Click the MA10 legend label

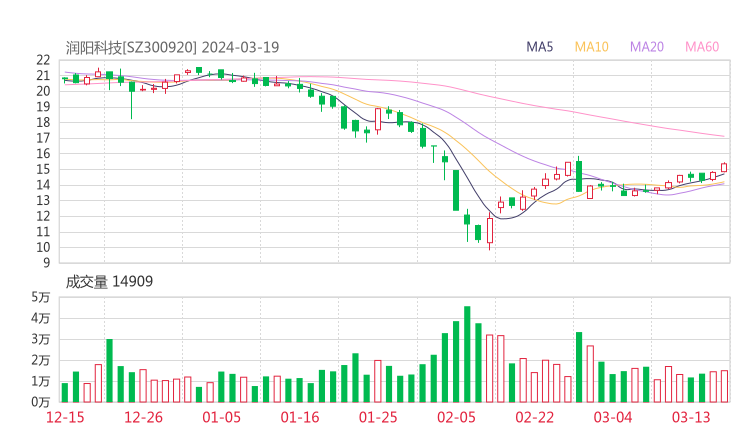(591, 47)
